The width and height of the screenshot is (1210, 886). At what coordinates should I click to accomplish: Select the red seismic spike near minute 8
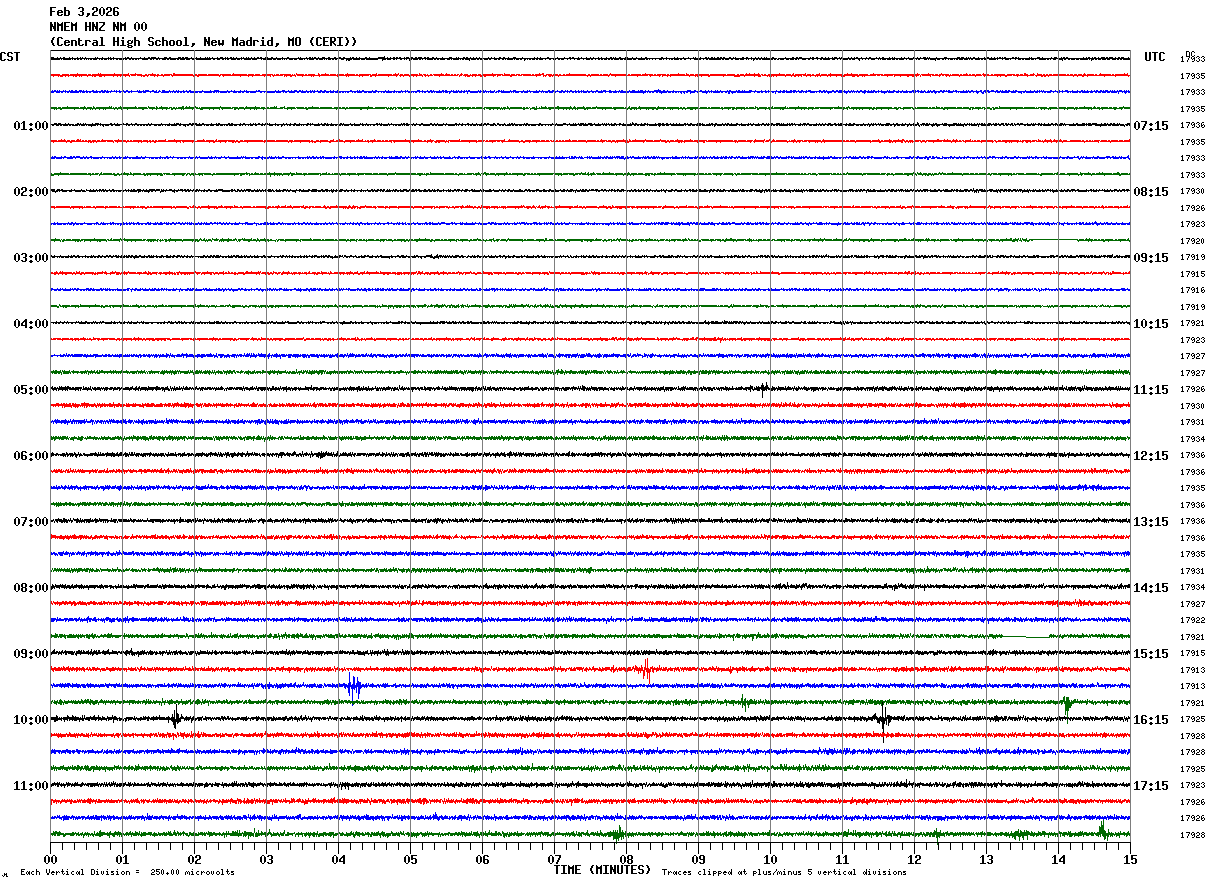point(644,670)
